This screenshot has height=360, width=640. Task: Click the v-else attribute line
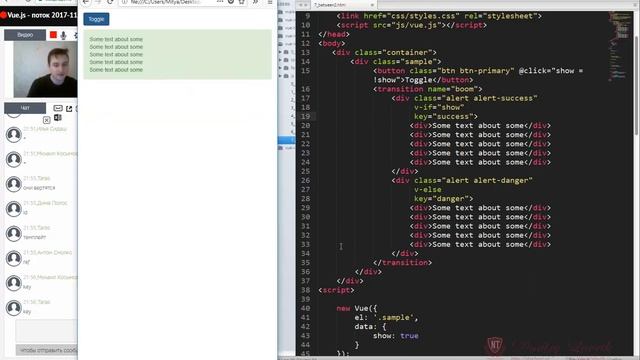click(x=428, y=190)
